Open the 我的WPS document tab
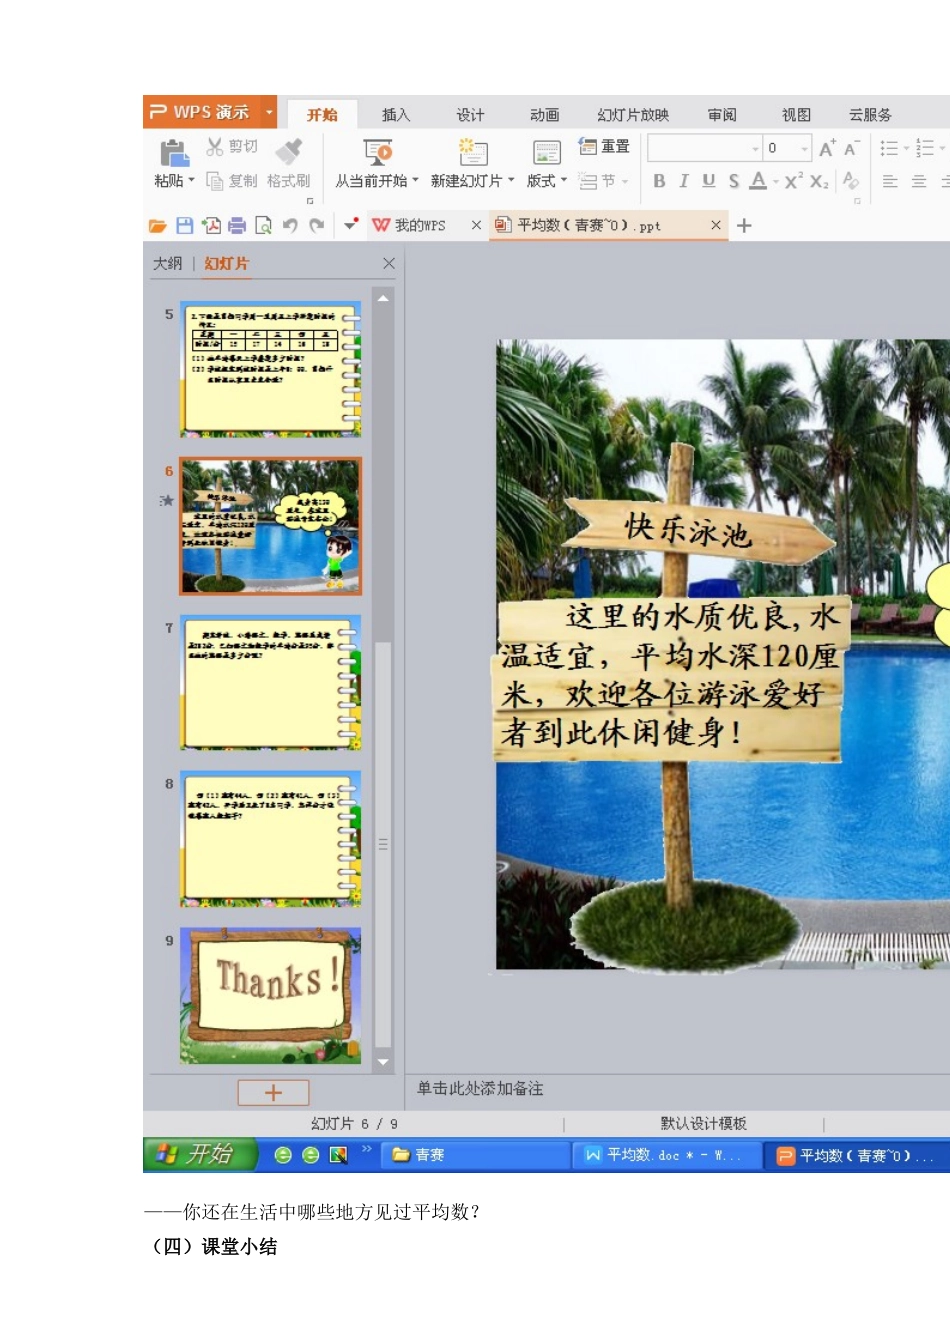The height and width of the screenshot is (1344, 950). click(x=417, y=226)
